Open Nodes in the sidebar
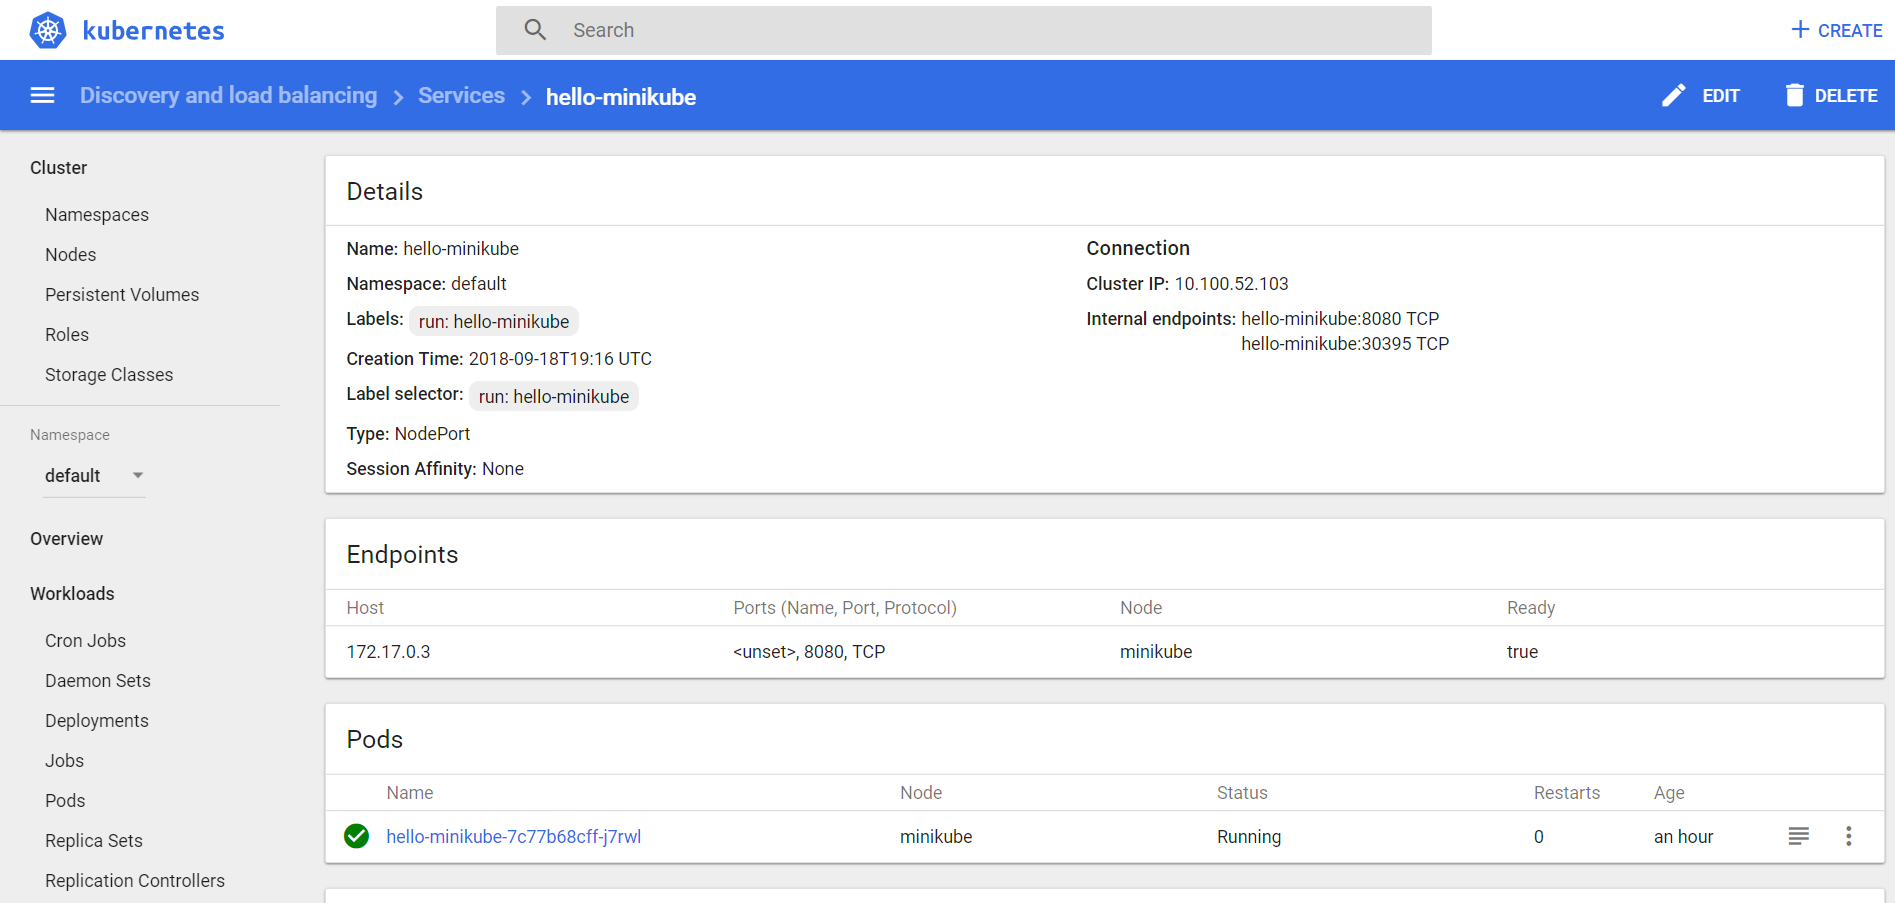Viewport: 1895px width, 903px height. coord(70,255)
